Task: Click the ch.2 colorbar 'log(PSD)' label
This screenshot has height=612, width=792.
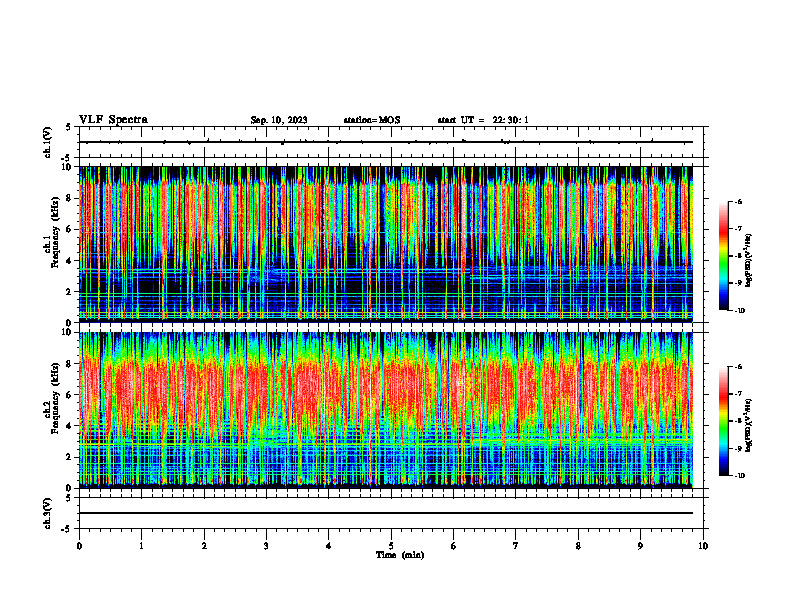Action: [749, 424]
